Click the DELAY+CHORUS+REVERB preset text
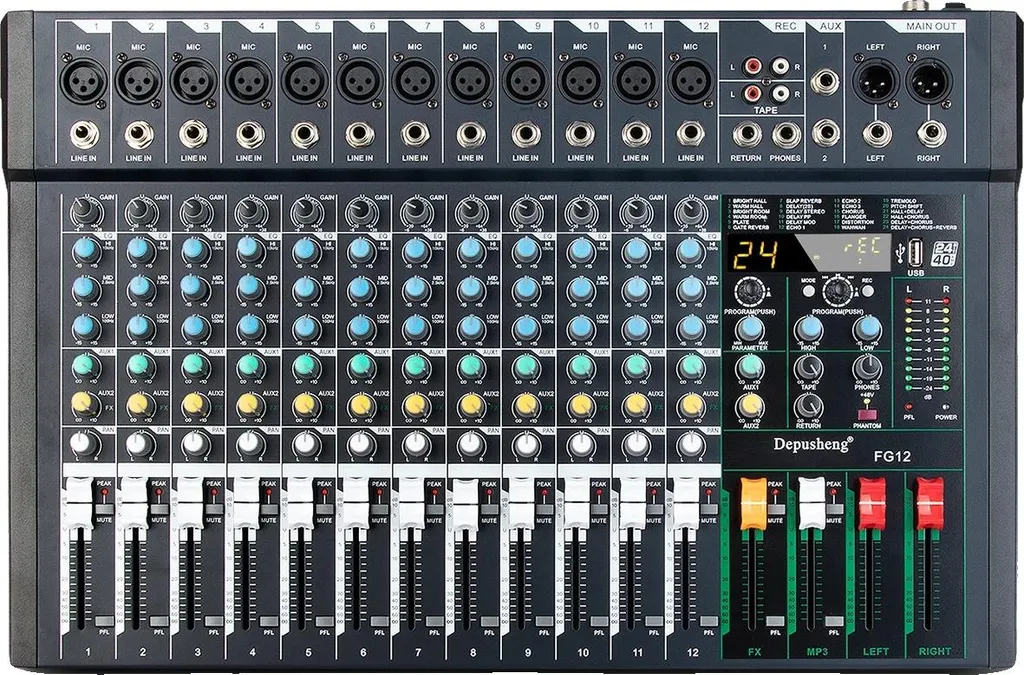This screenshot has height=675, width=1024. 923,228
